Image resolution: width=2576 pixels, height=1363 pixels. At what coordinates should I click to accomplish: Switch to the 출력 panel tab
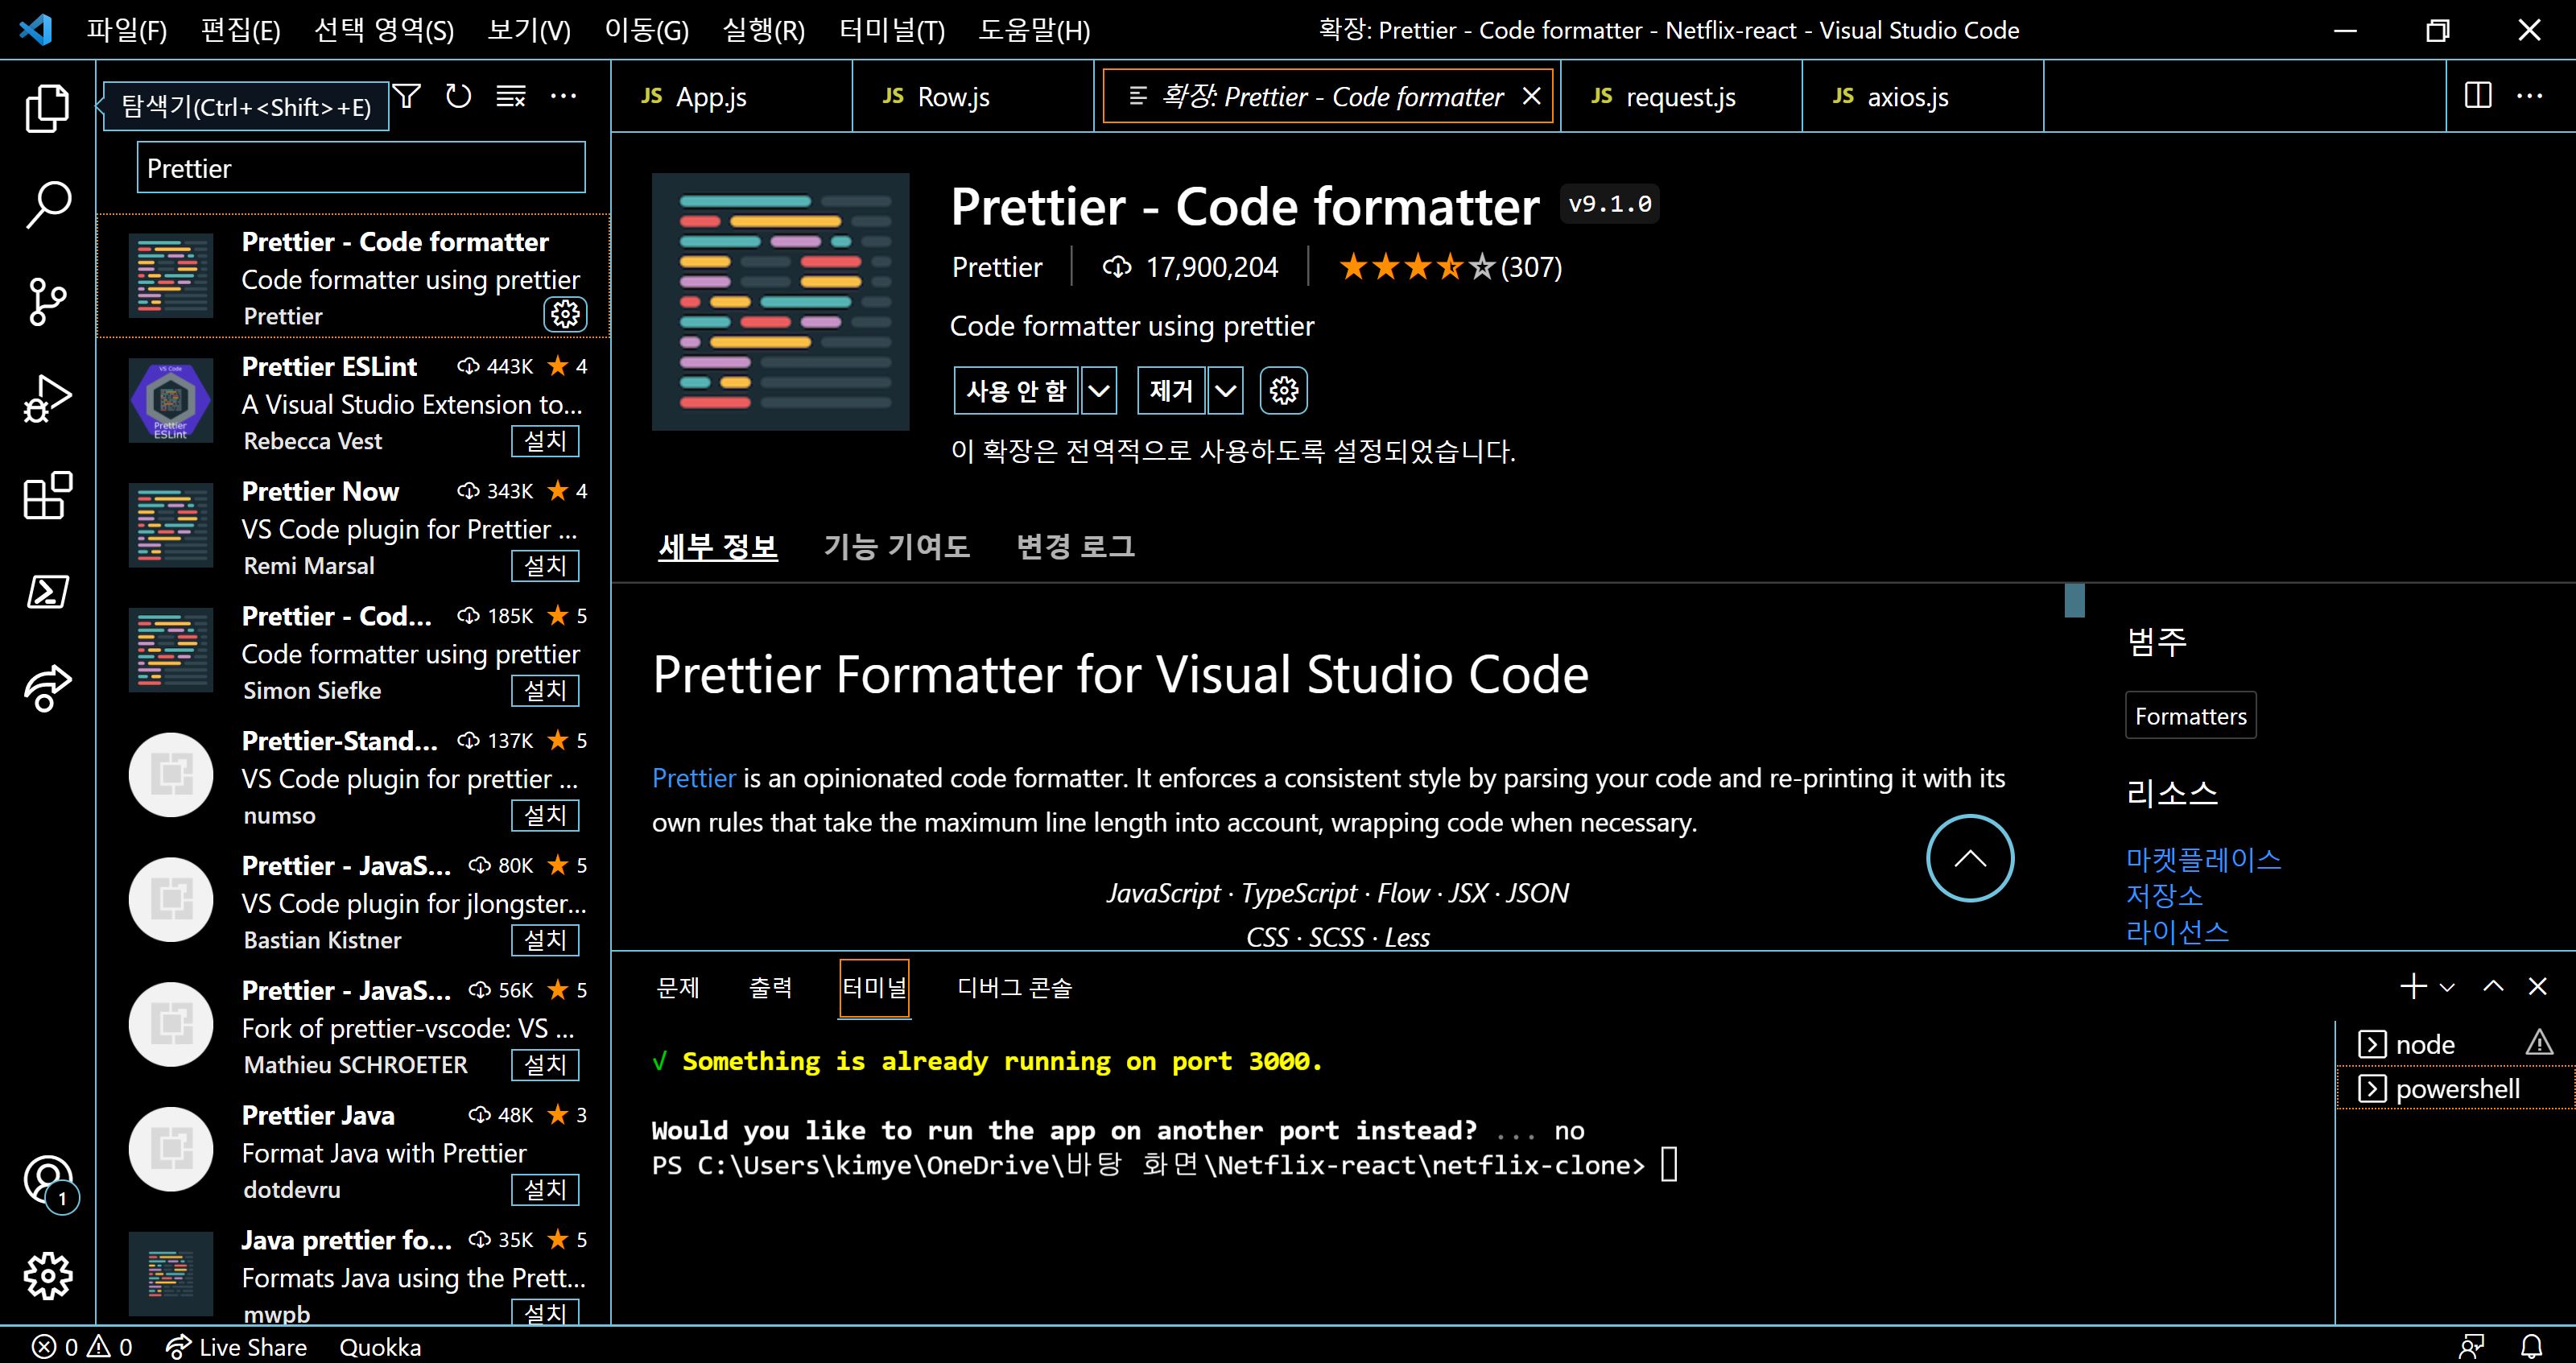(770, 987)
